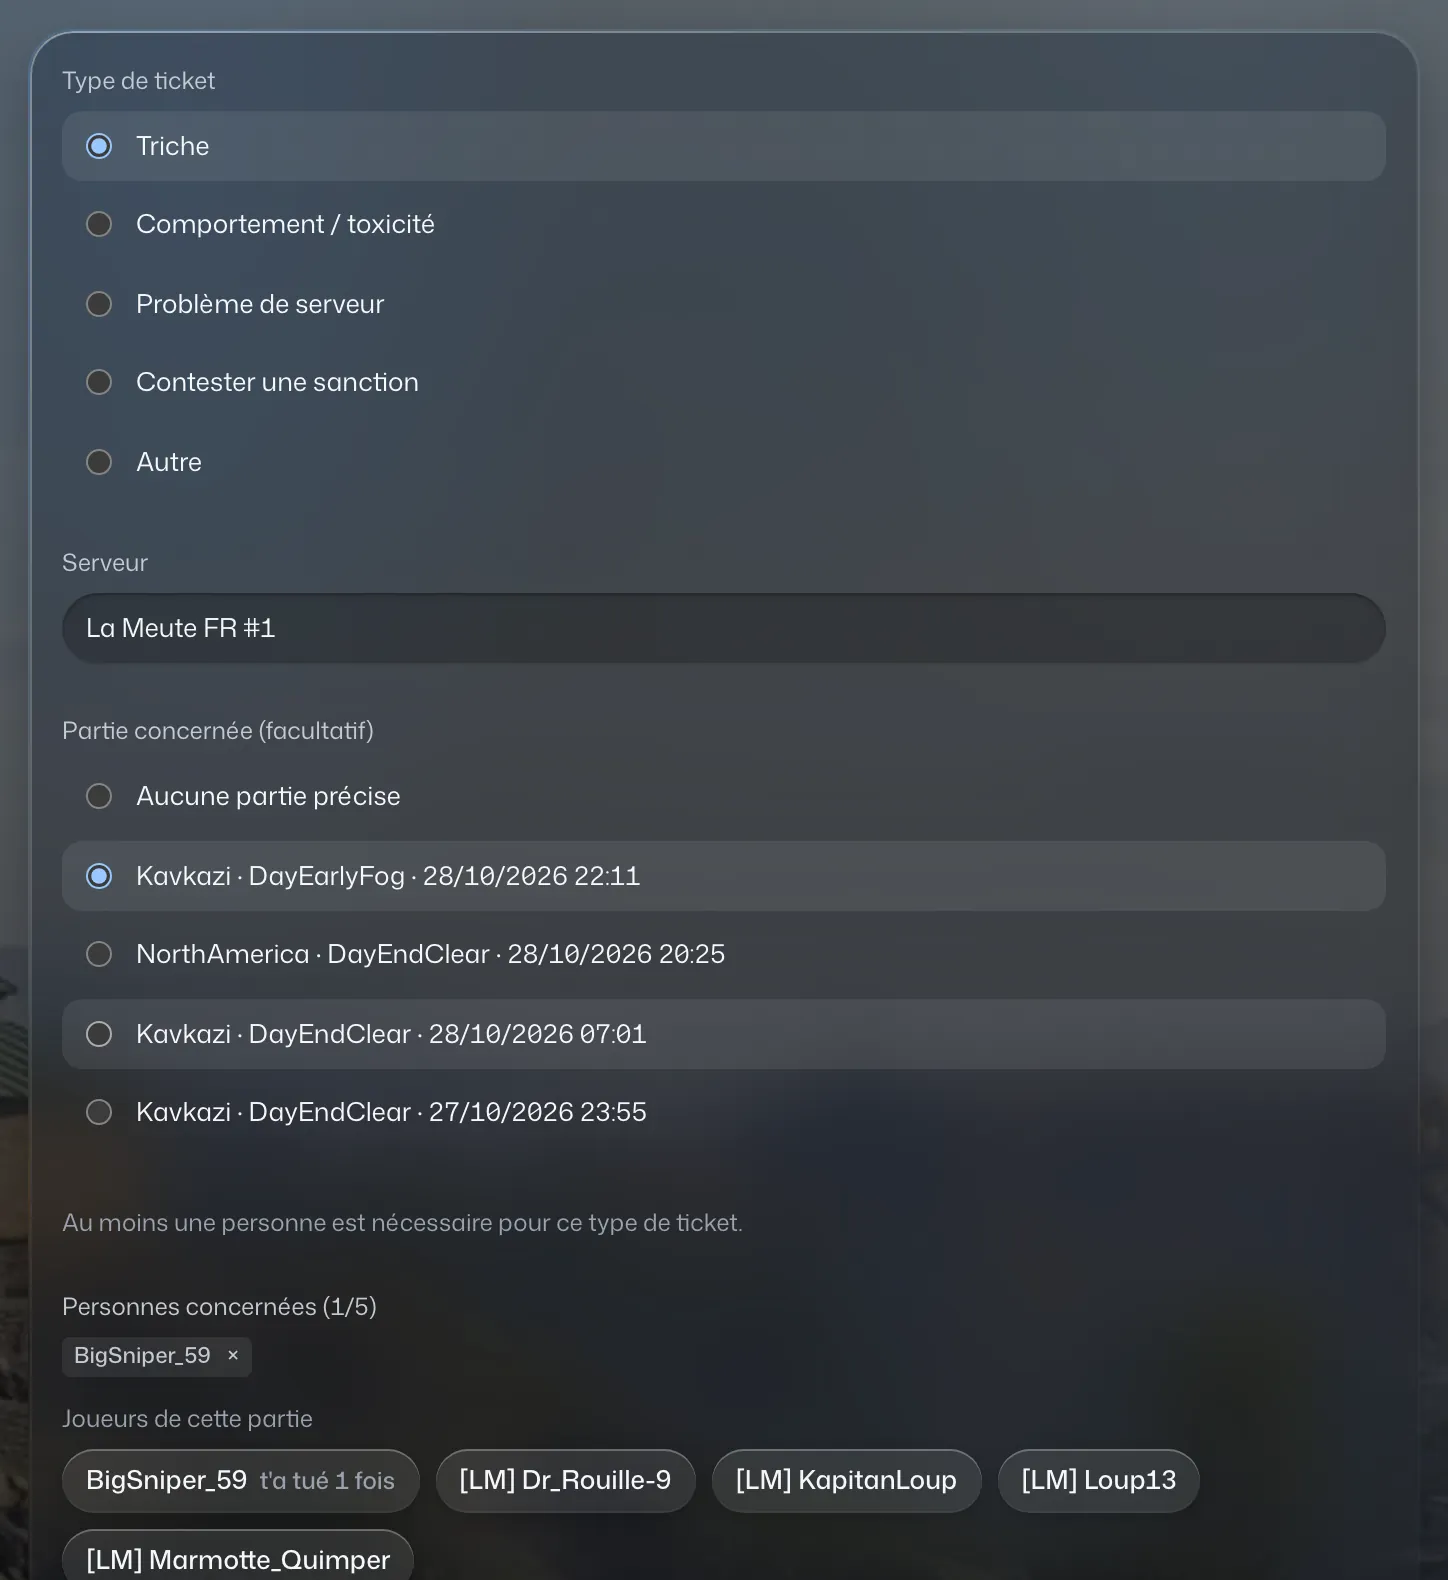Add player [LM] Dr_Rouille-9
The height and width of the screenshot is (1580, 1448).
[565, 1480]
